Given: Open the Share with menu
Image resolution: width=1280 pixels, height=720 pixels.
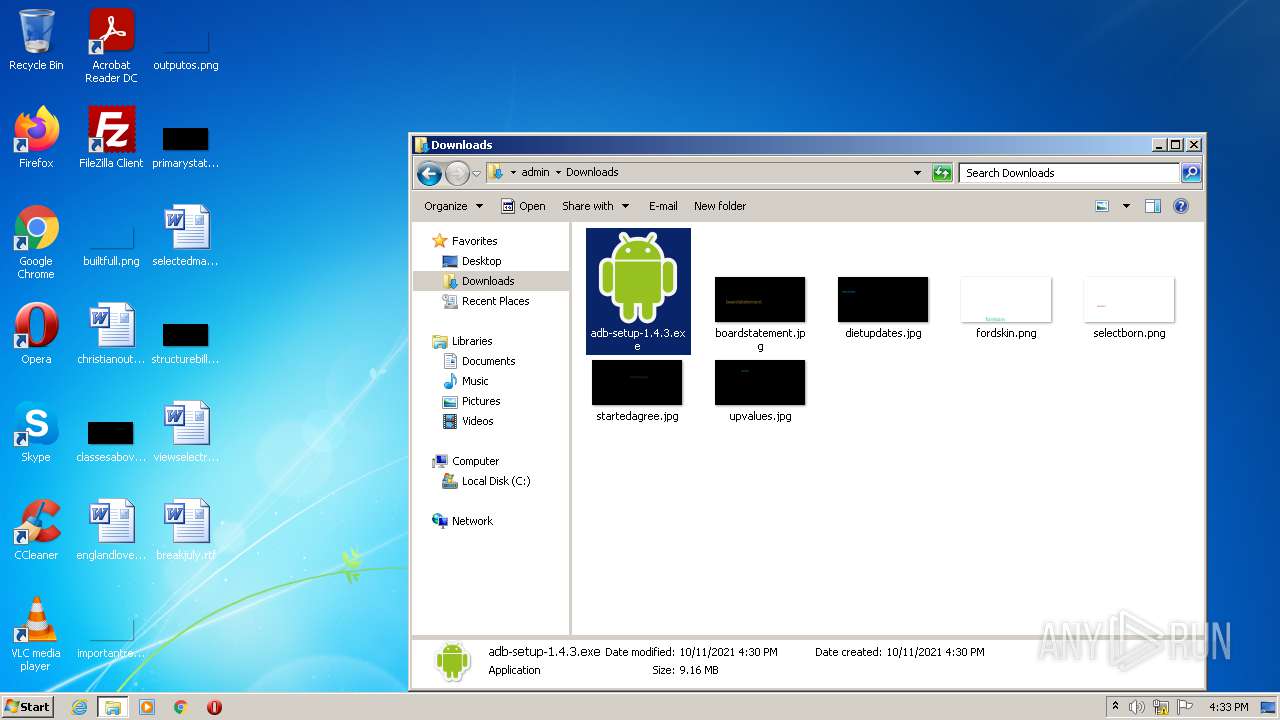Looking at the screenshot, I should pyautogui.click(x=595, y=206).
